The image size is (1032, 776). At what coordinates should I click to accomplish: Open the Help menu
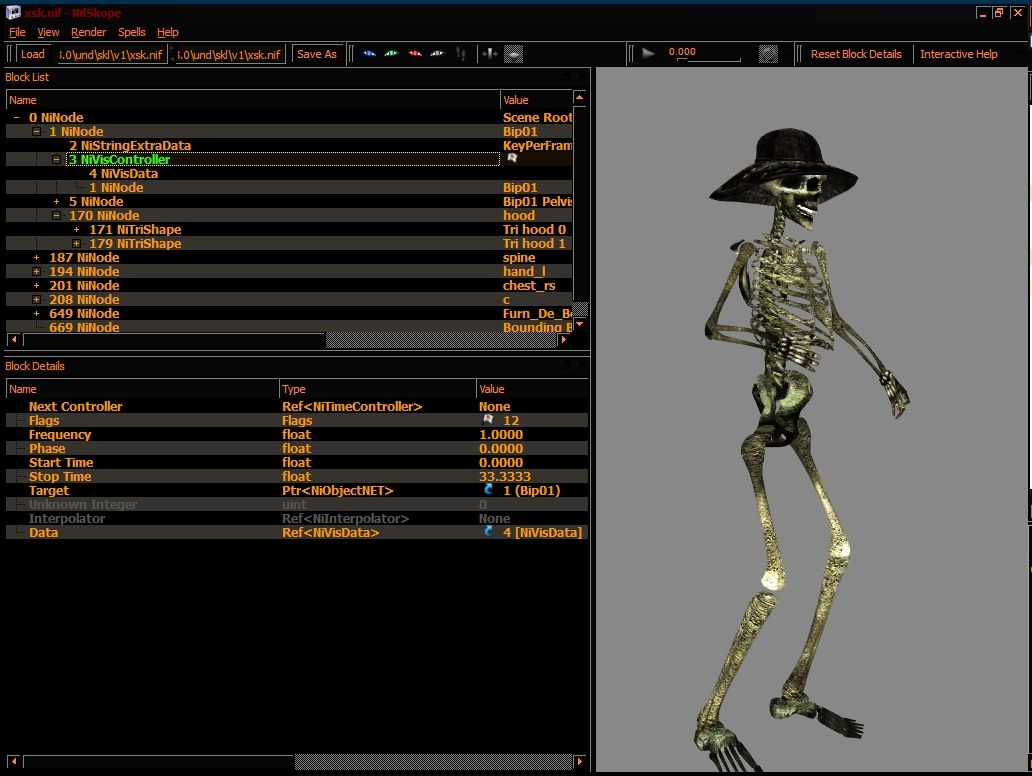pyautogui.click(x=167, y=32)
